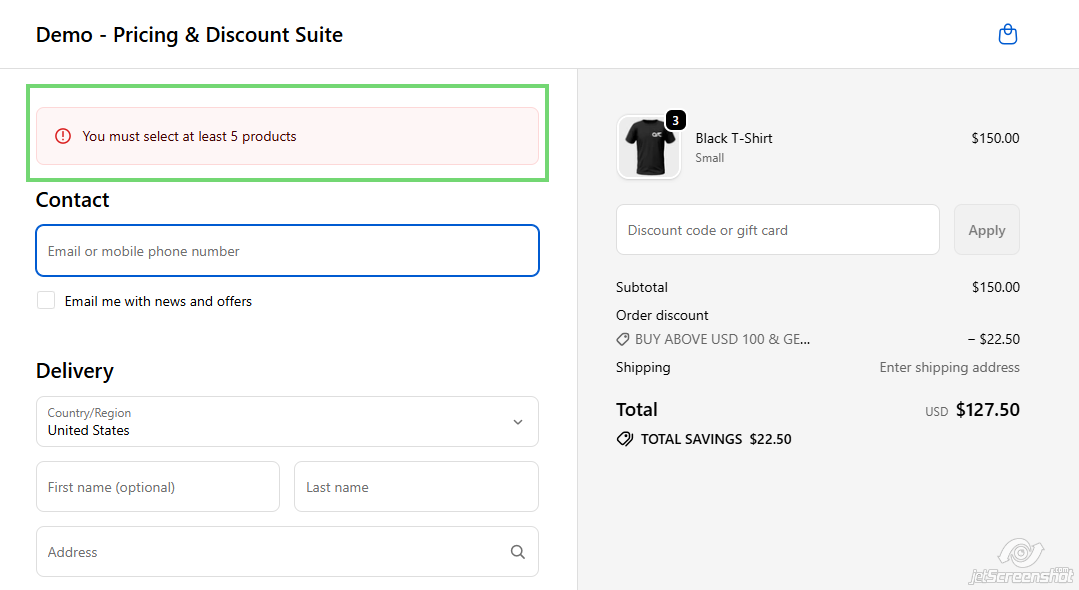The width and height of the screenshot is (1079, 590).
Task: Click the tag icon beside order discount name
Action: click(623, 339)
